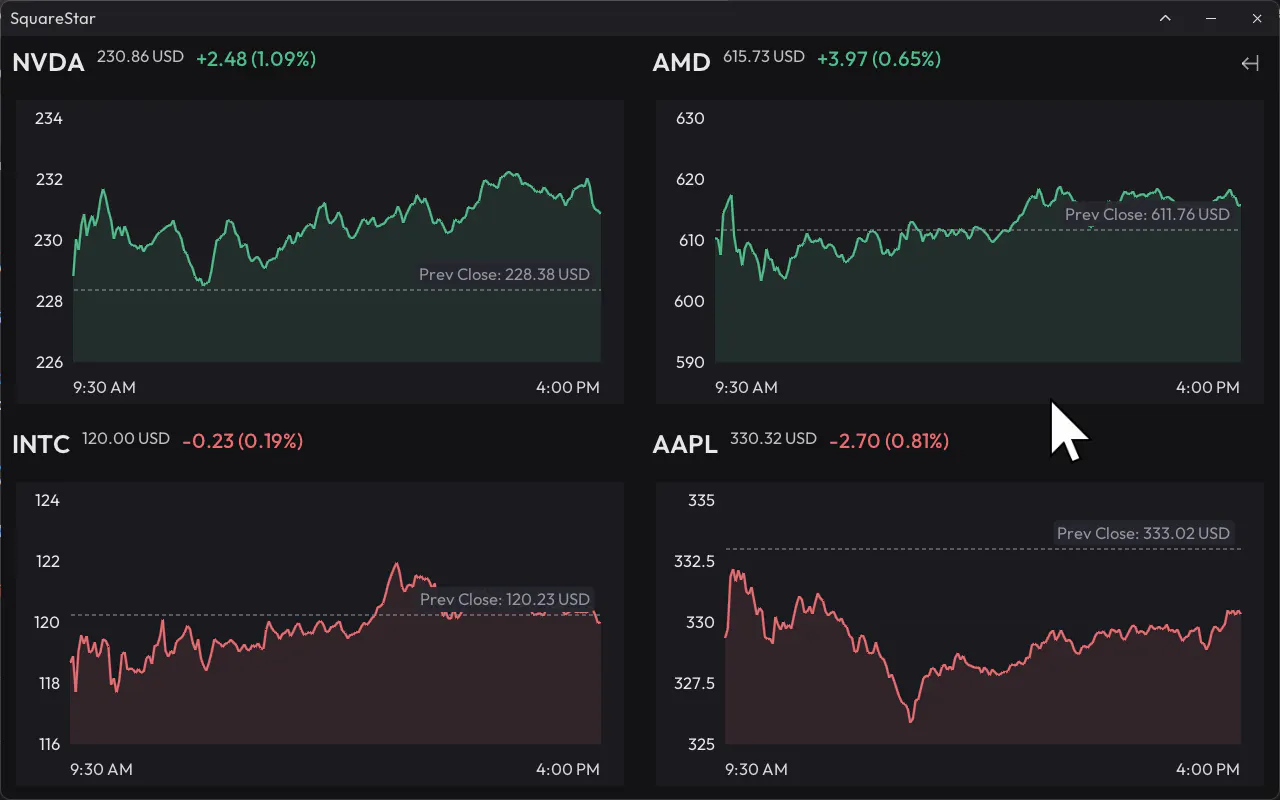Click the collapse sidebar arrow icon
Image resolution: width=1280 pixels, height=800 pixels.
point(1249,64)
